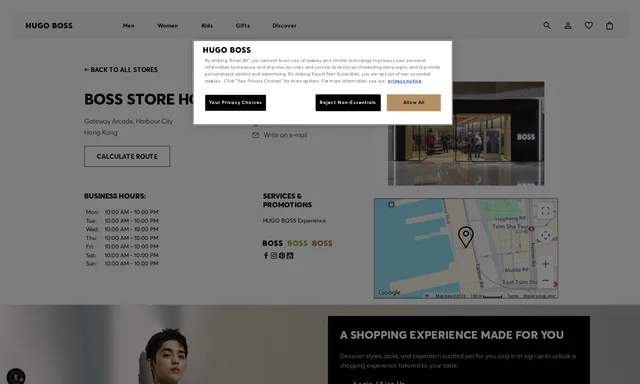
Task: Click Report a map error link
Action: coord(540,296)
